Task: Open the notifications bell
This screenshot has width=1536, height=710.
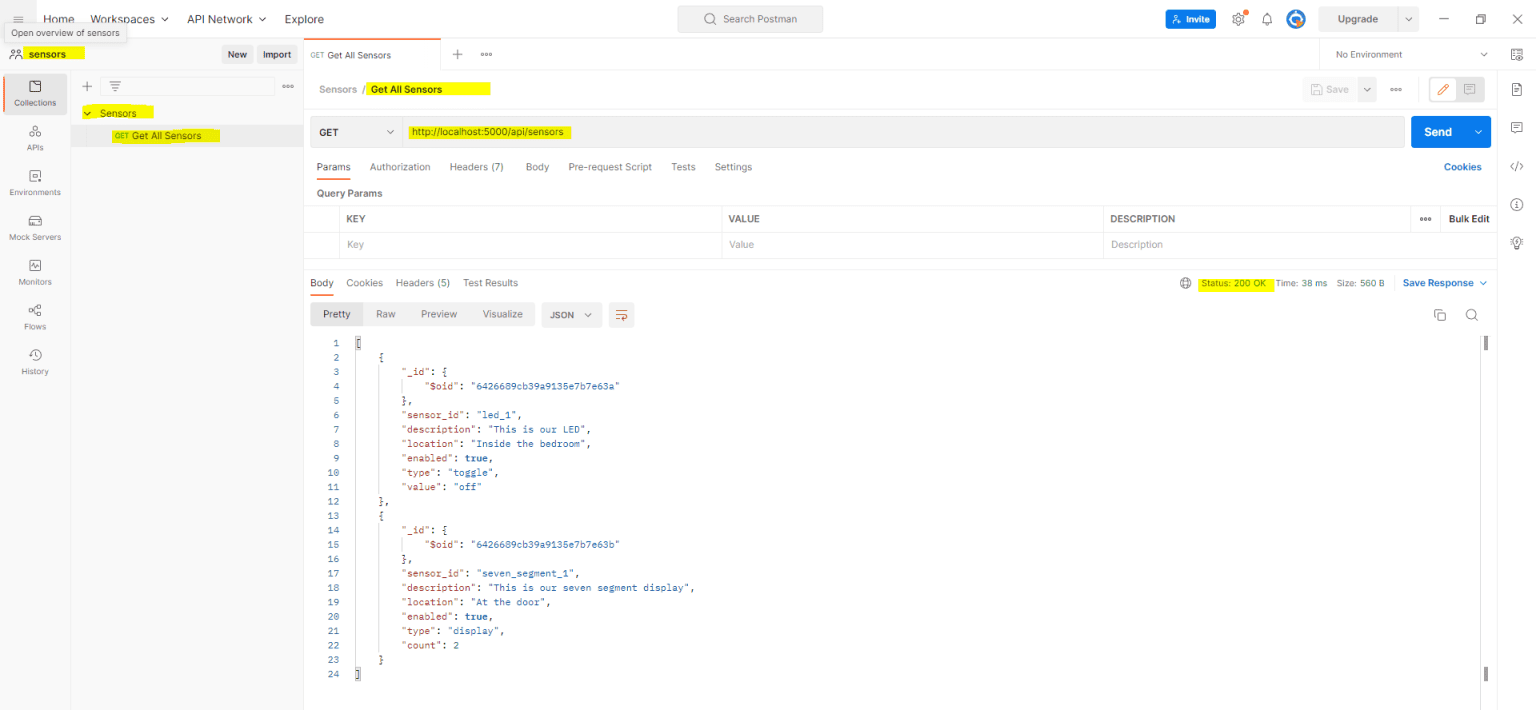Action: 1266,19
